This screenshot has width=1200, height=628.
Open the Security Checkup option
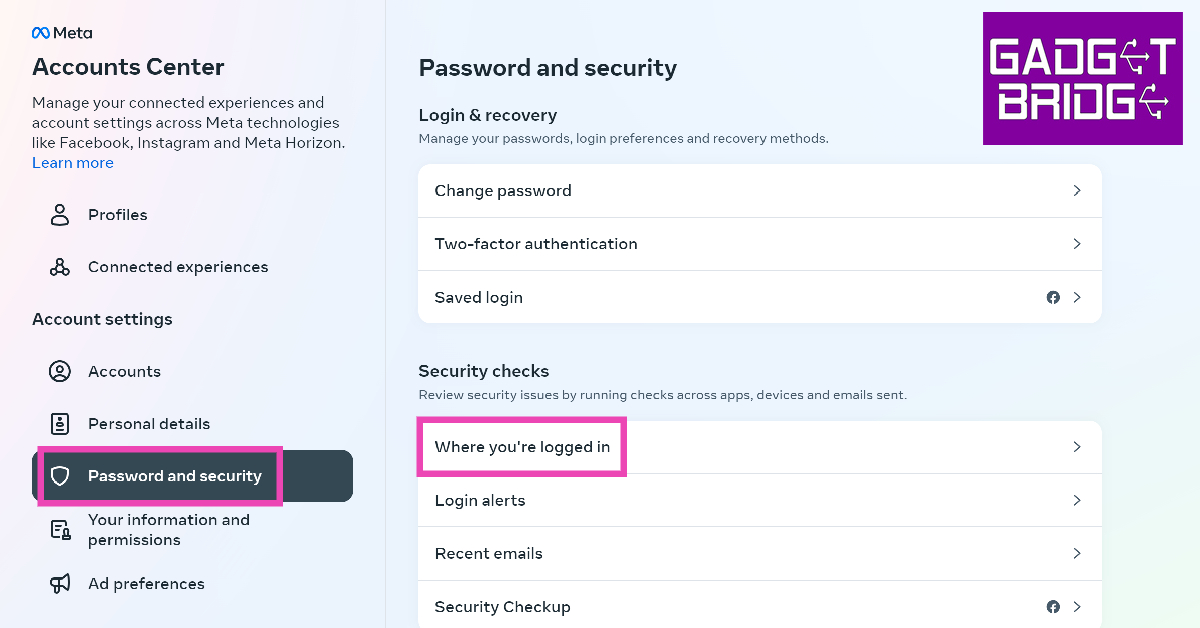502,607
